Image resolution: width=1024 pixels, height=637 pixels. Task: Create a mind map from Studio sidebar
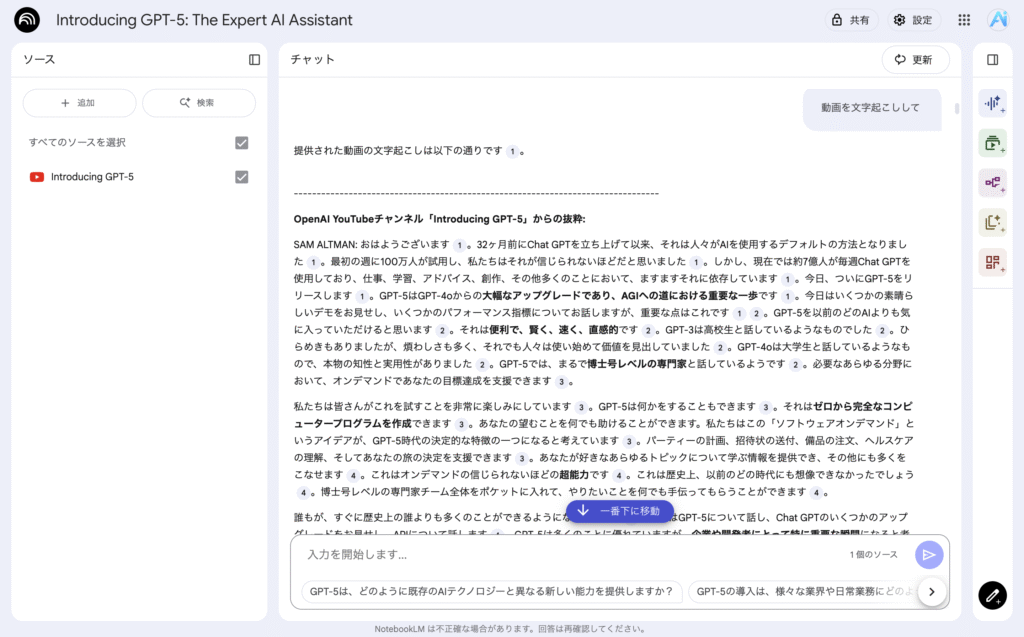993,183
